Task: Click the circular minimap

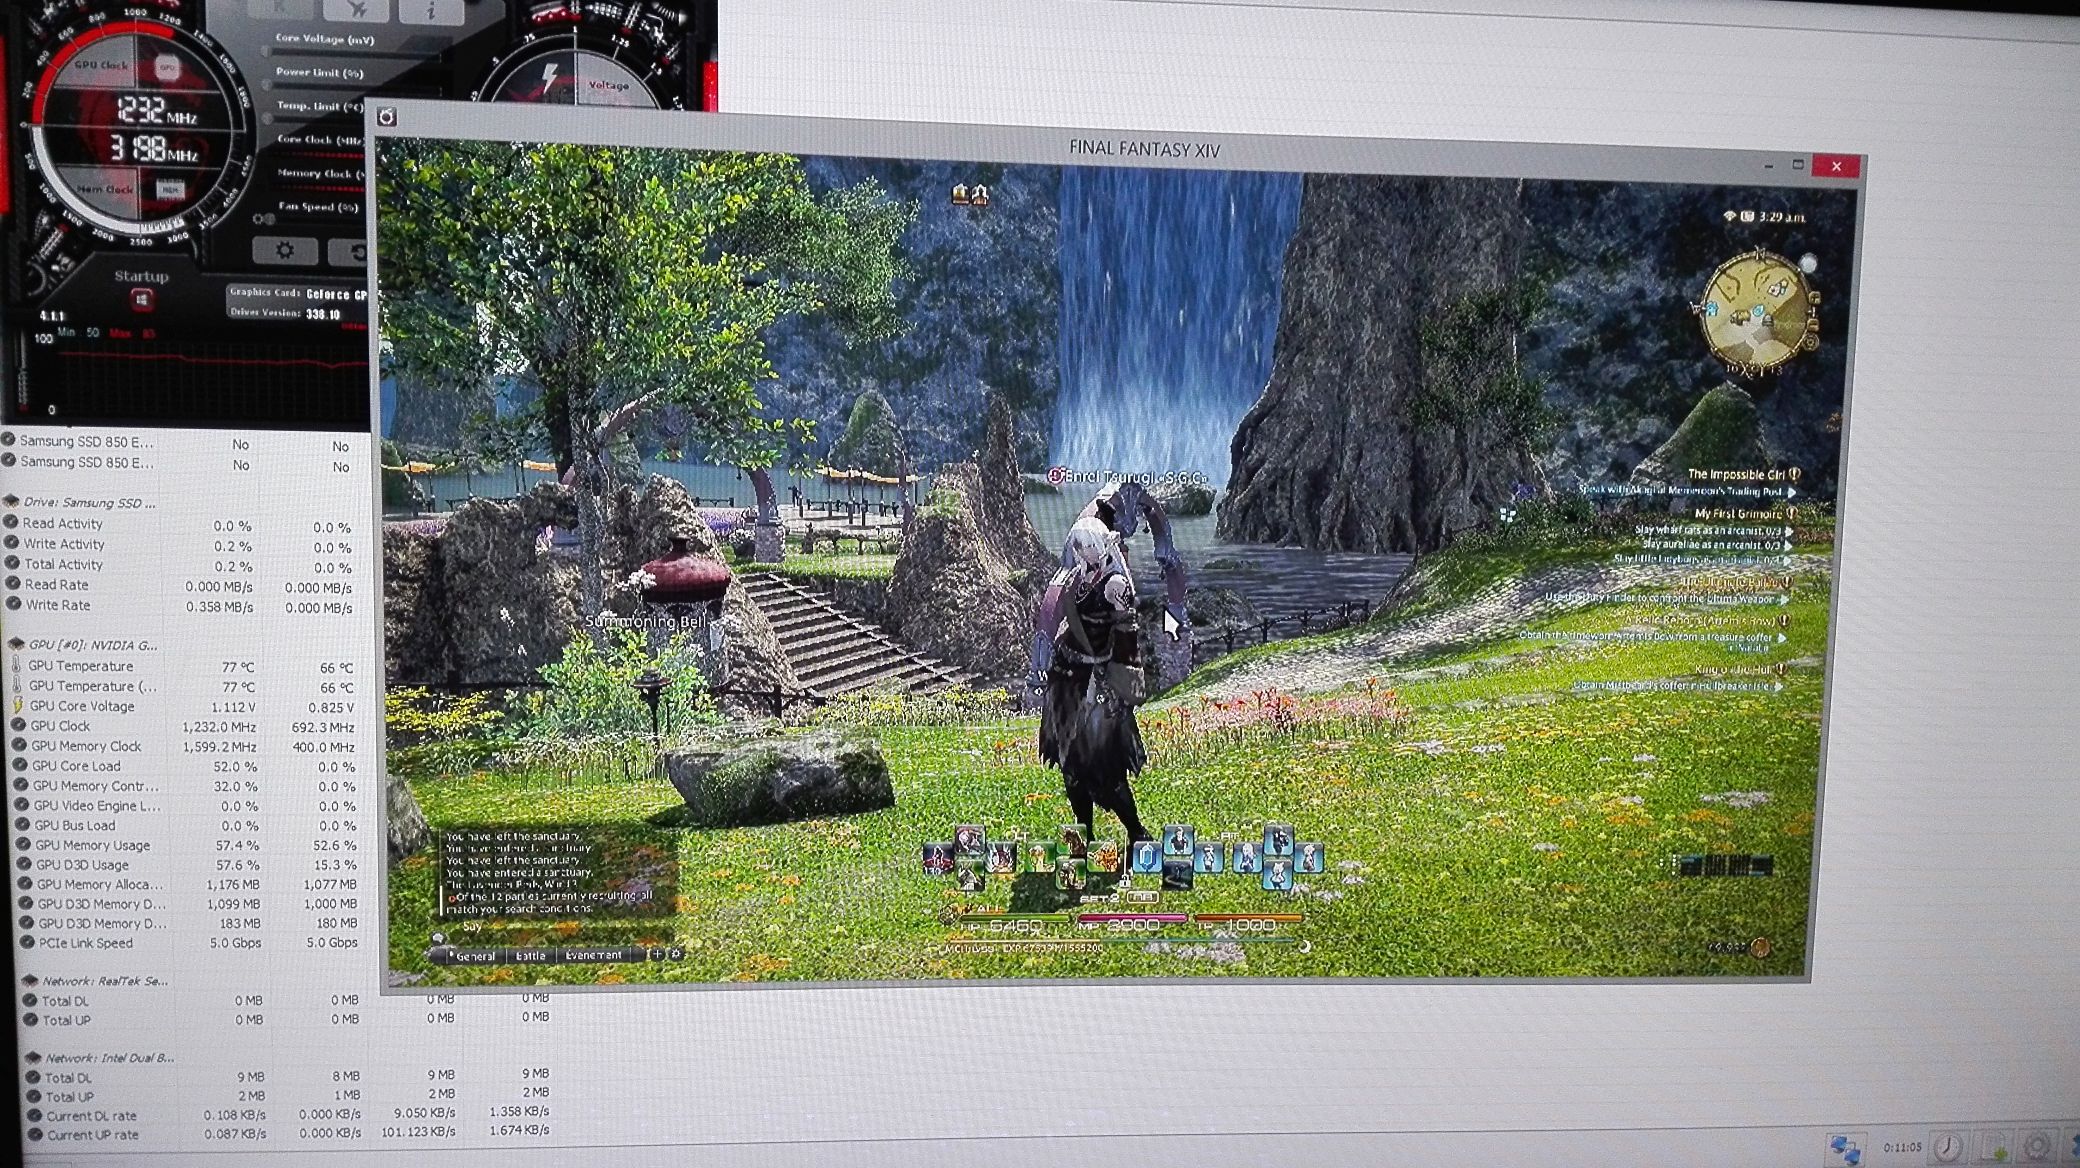Action: pos(1758,310)
